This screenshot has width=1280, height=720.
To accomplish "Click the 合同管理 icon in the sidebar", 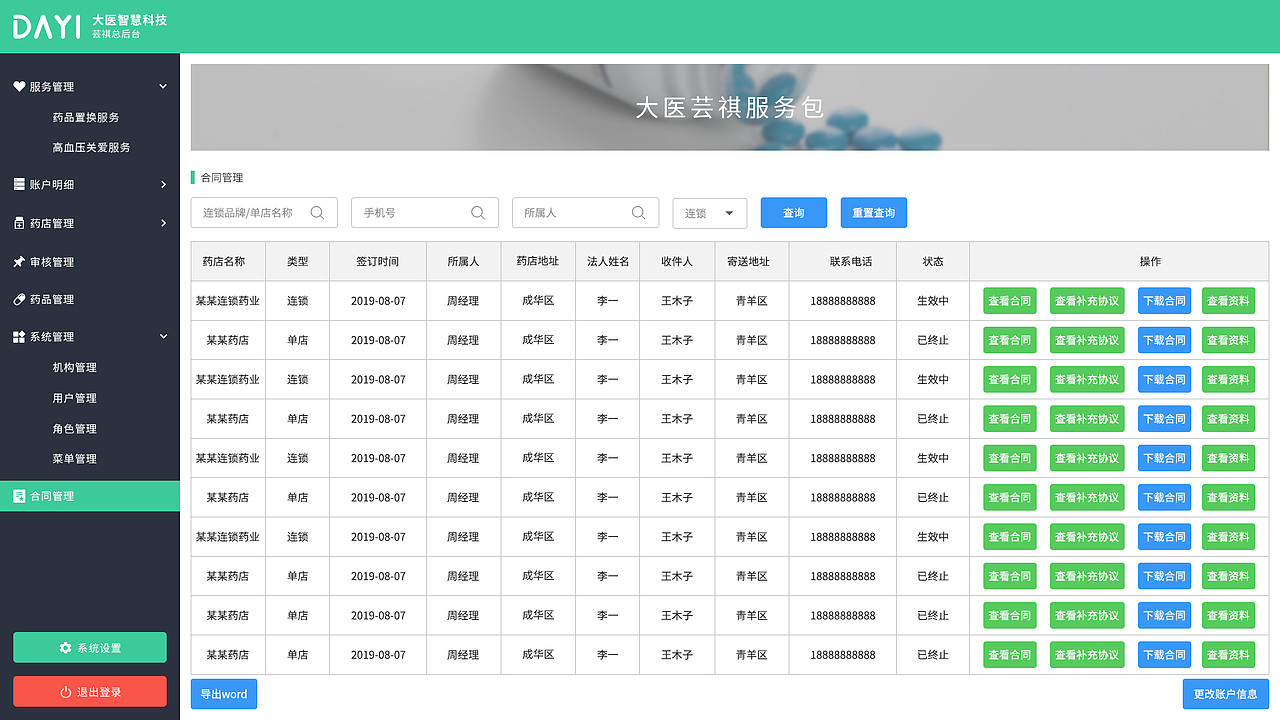I will [x=19, y=496].
